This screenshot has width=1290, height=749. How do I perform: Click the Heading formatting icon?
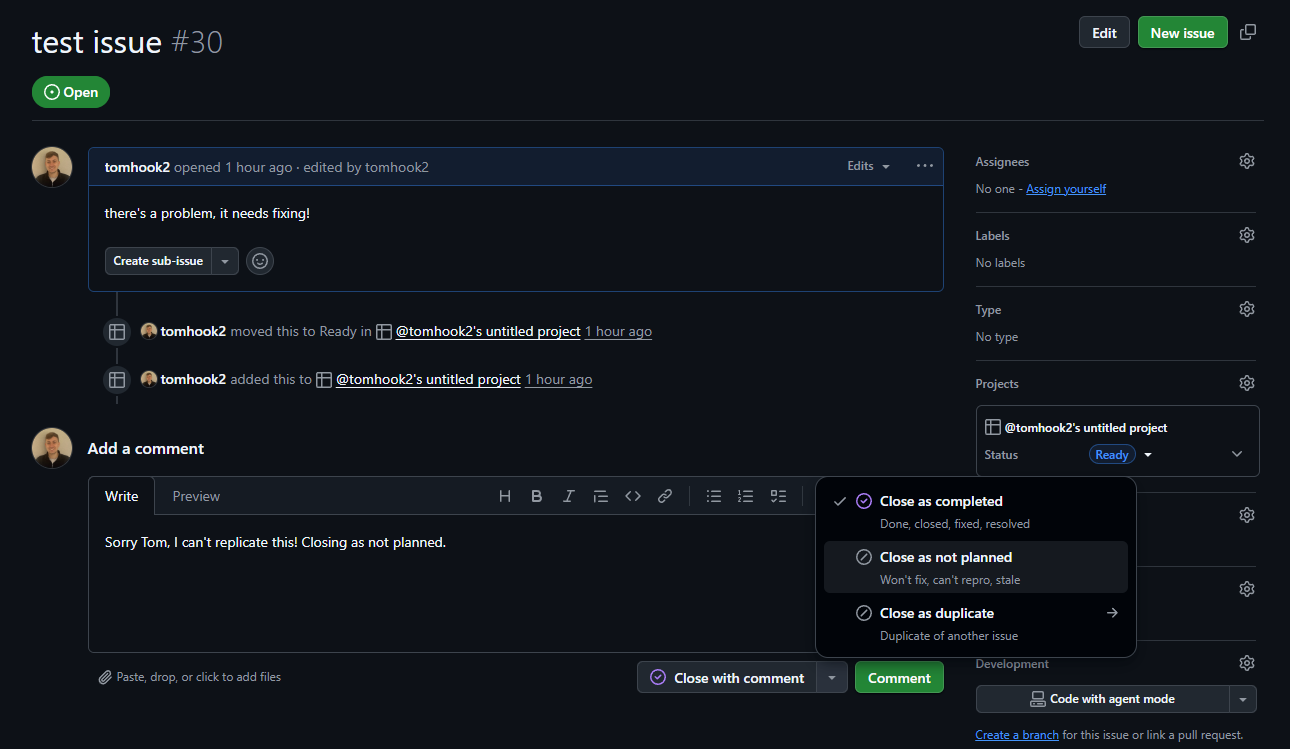tap(505, 496)
